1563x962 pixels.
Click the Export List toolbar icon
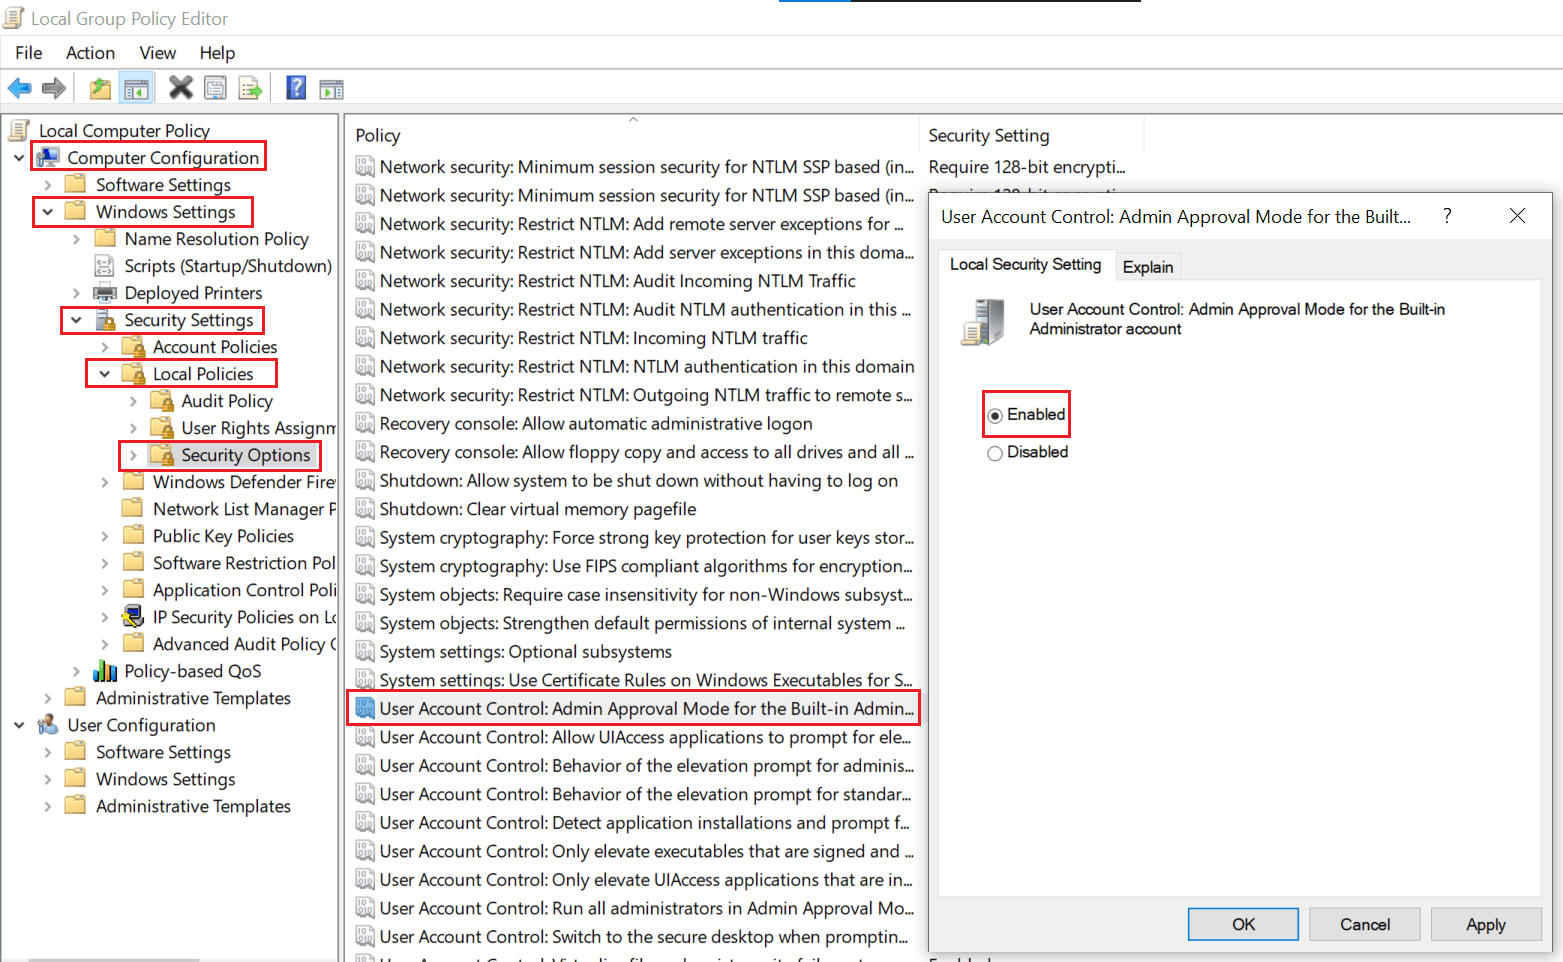(x=250, y=88)
